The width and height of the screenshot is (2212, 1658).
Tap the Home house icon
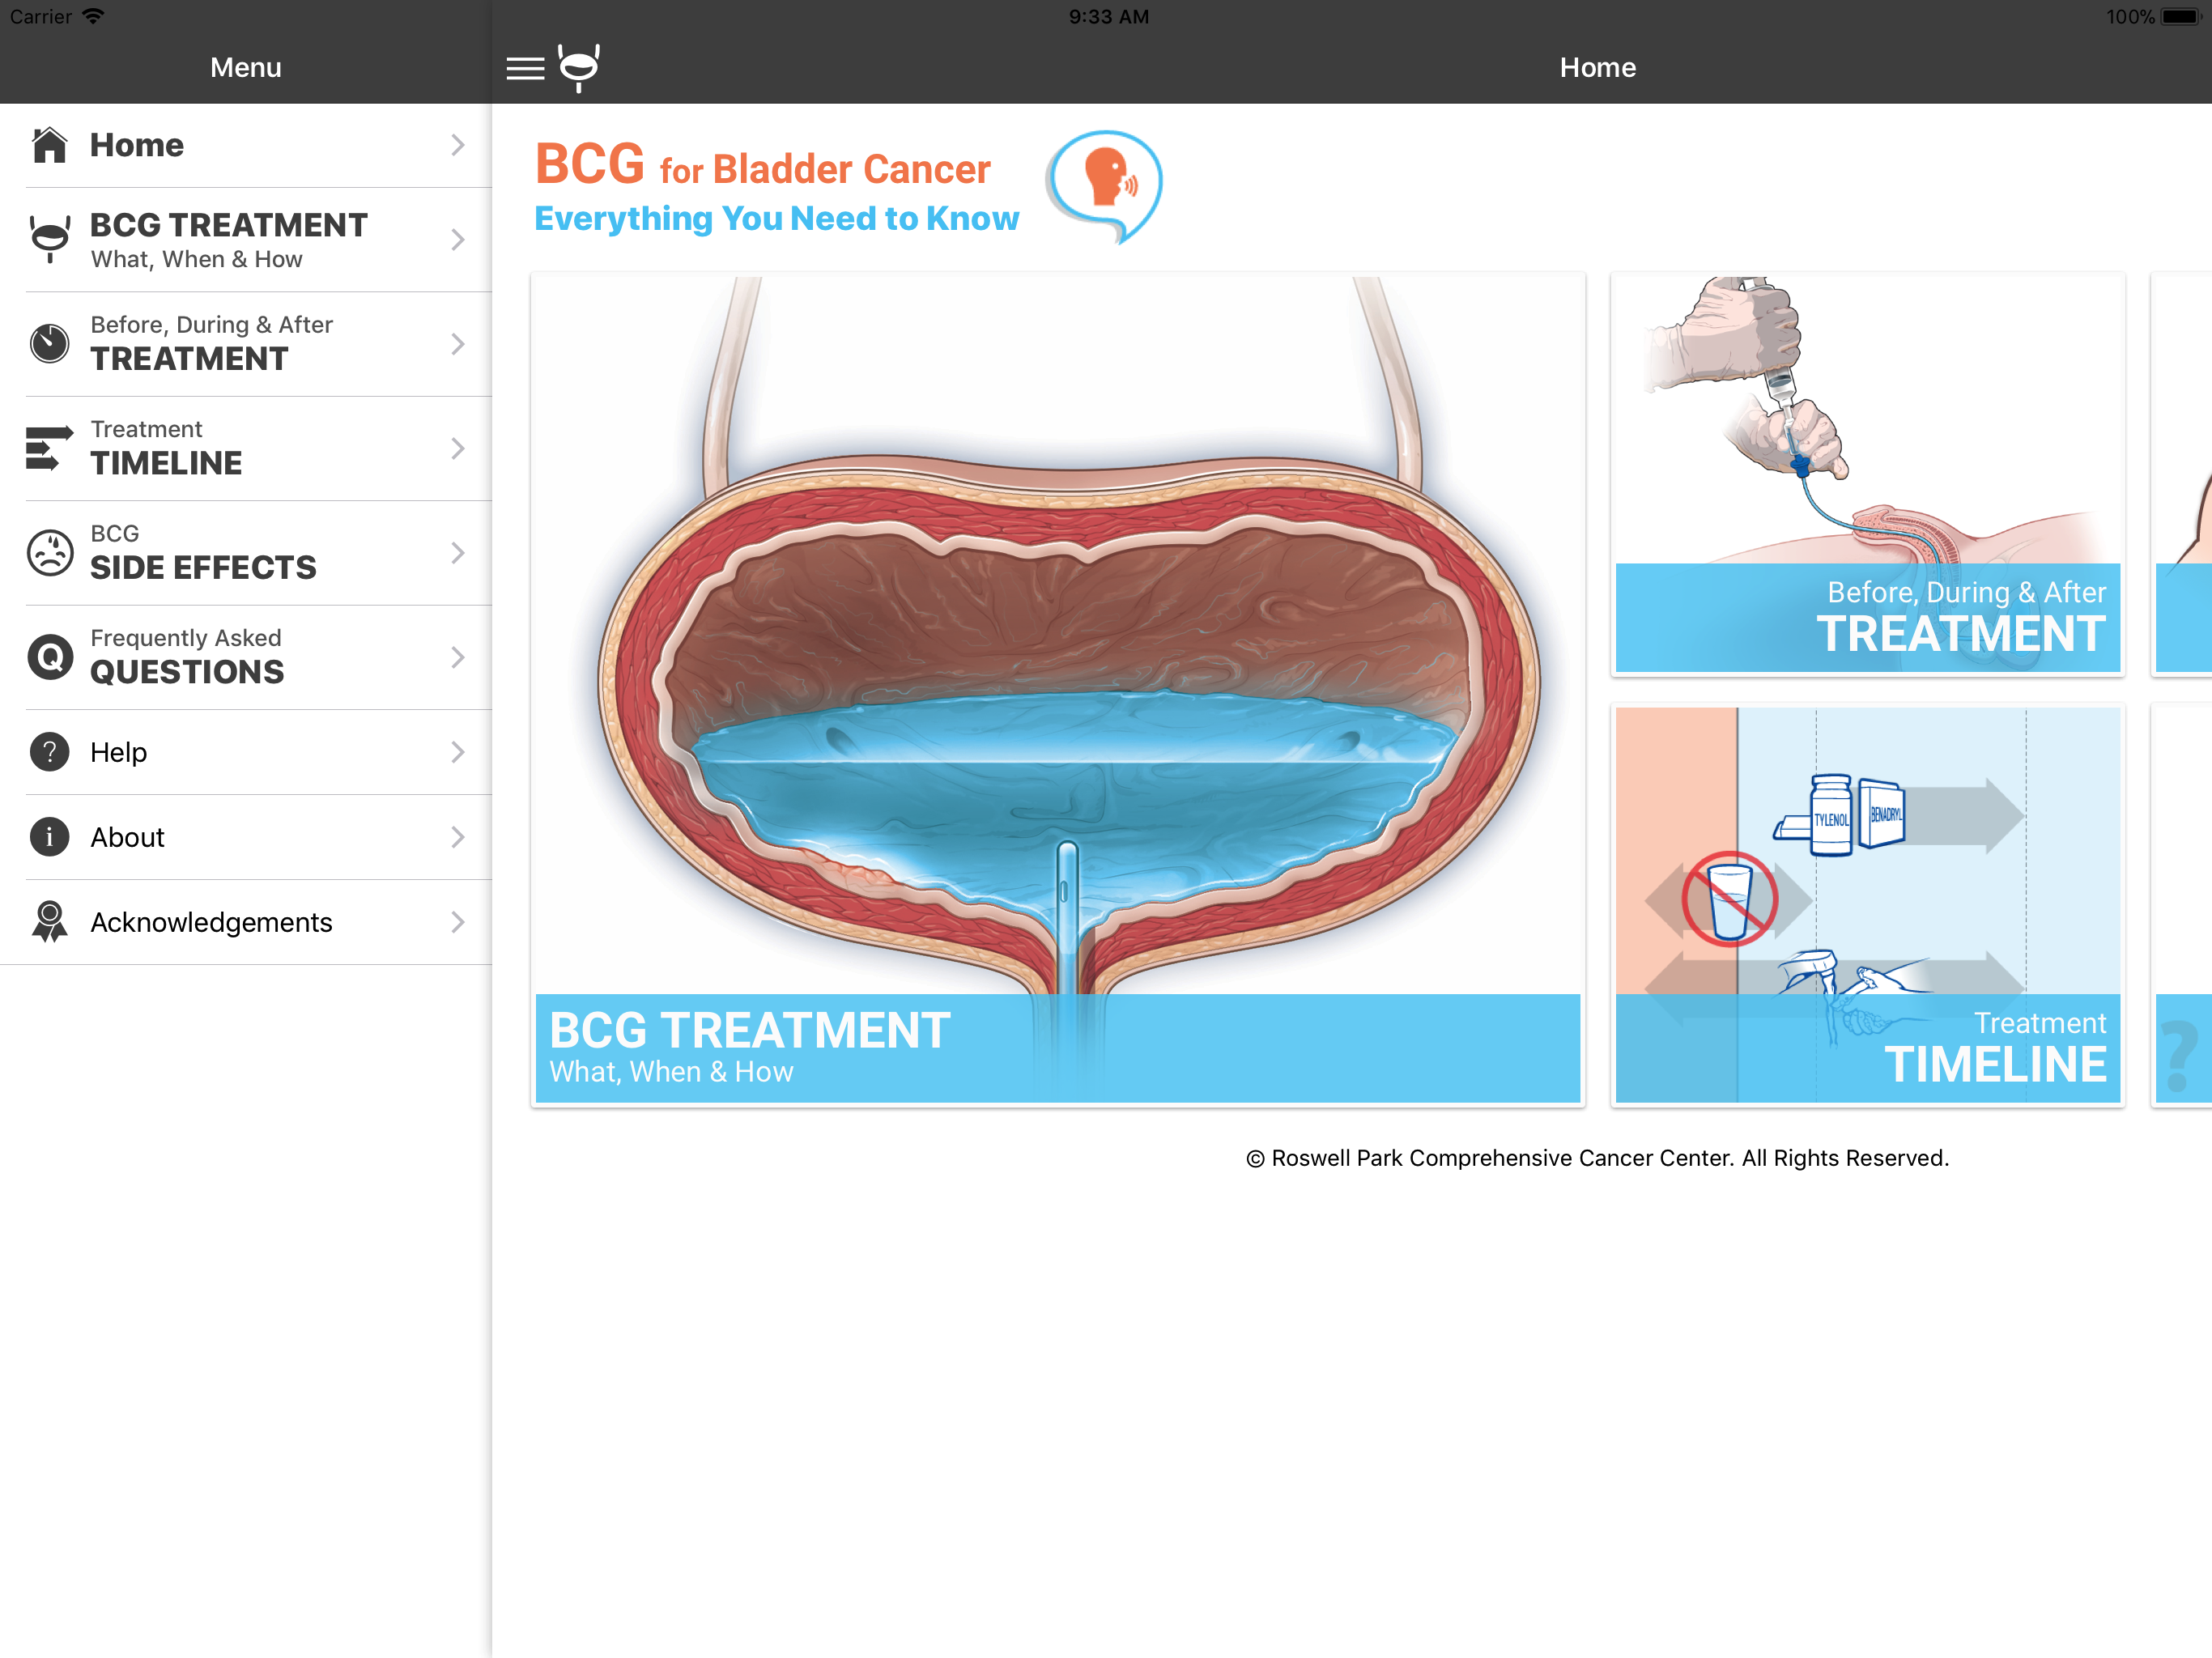tap(49, 145)
